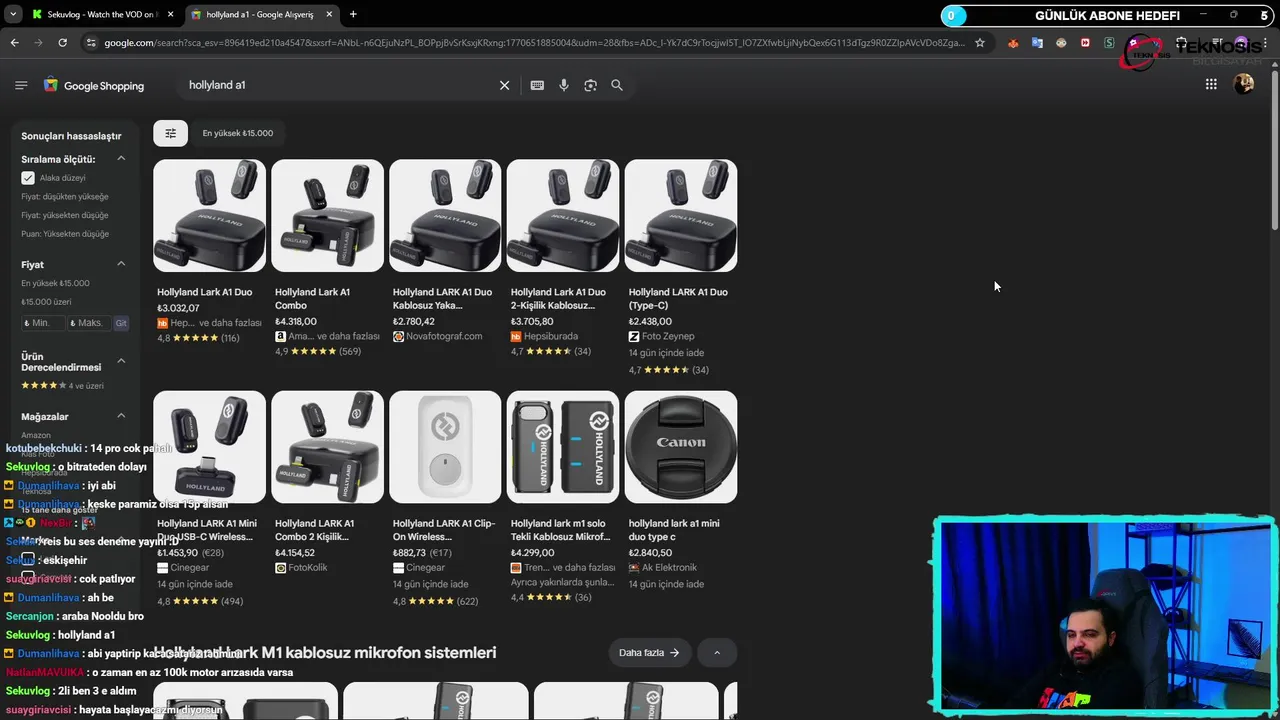1280x720 pixels.
Task: Open the Google Shopping hamburger menu
Action: tap(21, 85)
